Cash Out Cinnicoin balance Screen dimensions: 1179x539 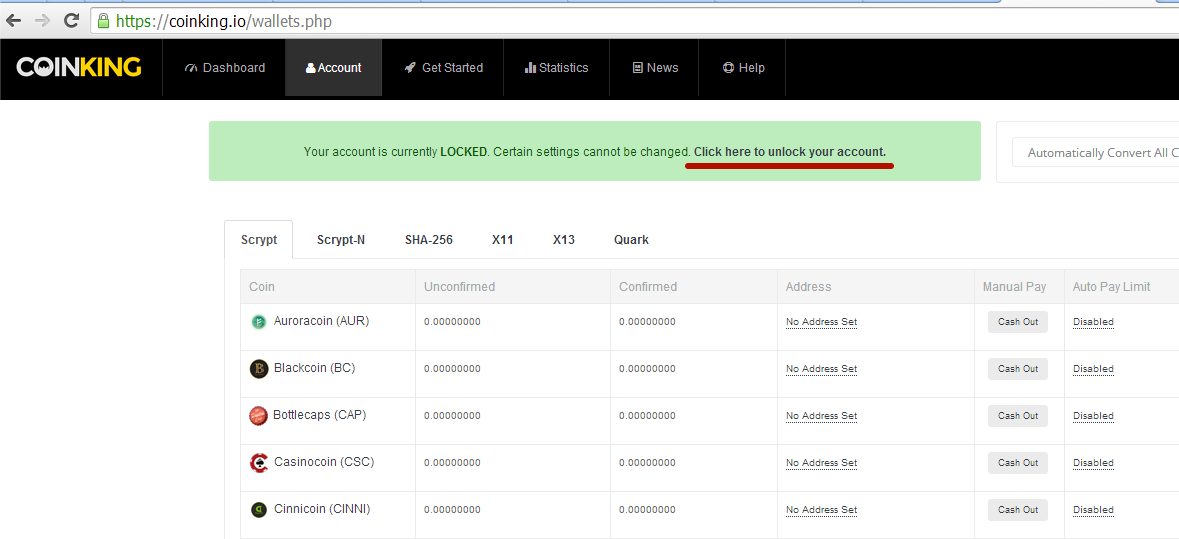[x=1017, y=510]
